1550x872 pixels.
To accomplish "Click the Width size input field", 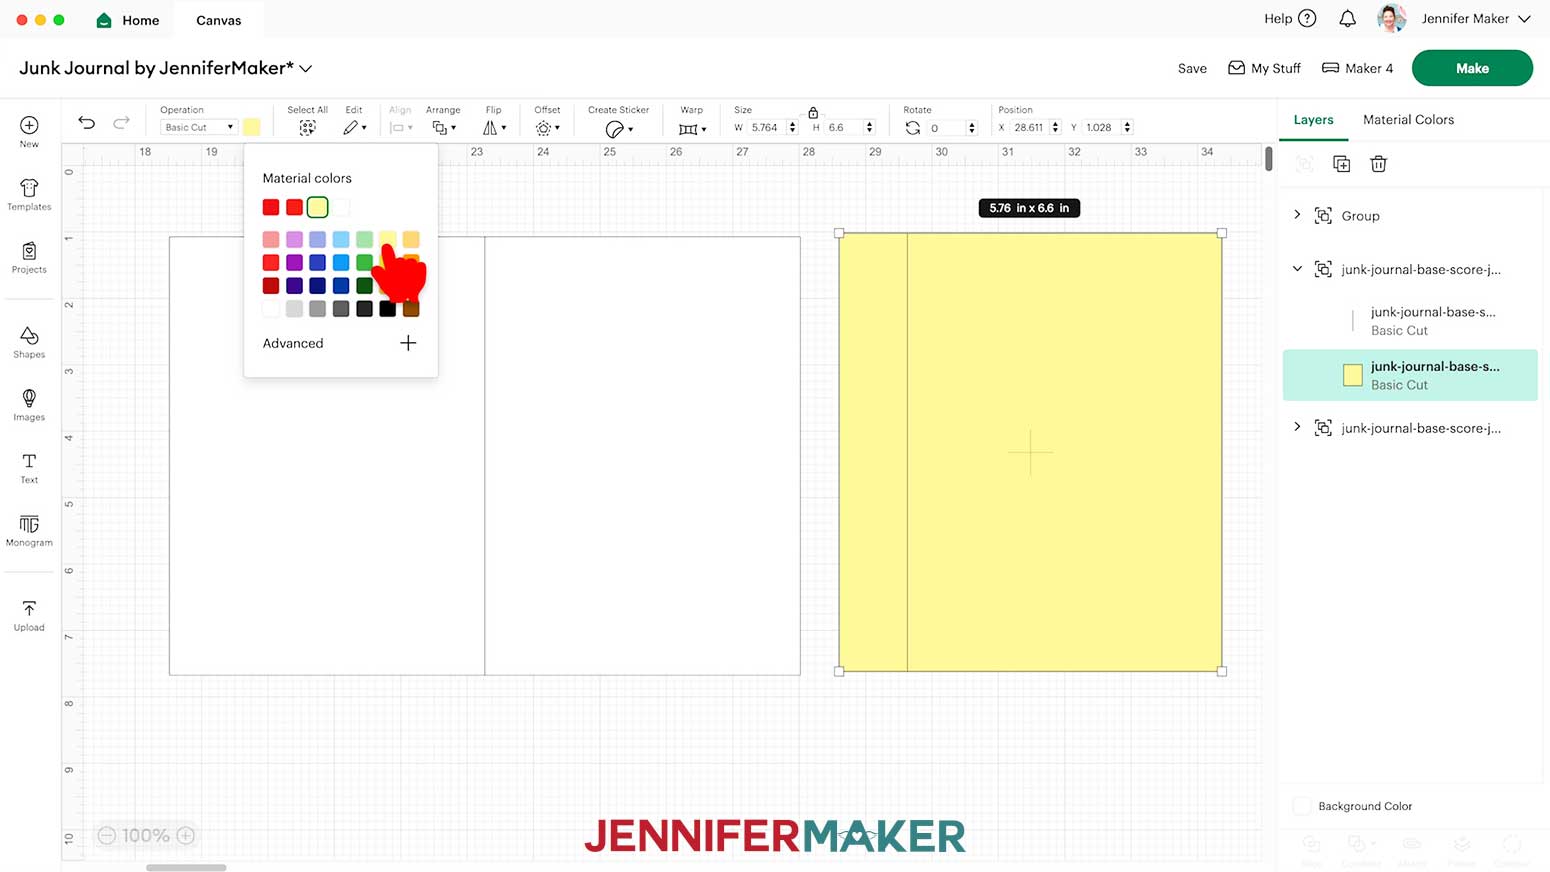I will pyautogui.click(x=766, y=128).
